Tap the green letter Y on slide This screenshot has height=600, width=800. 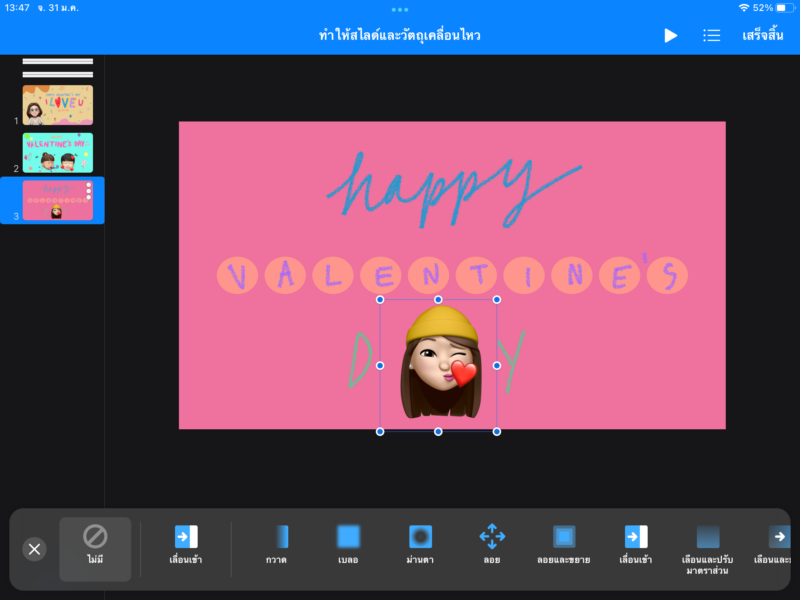click(512, 362)
